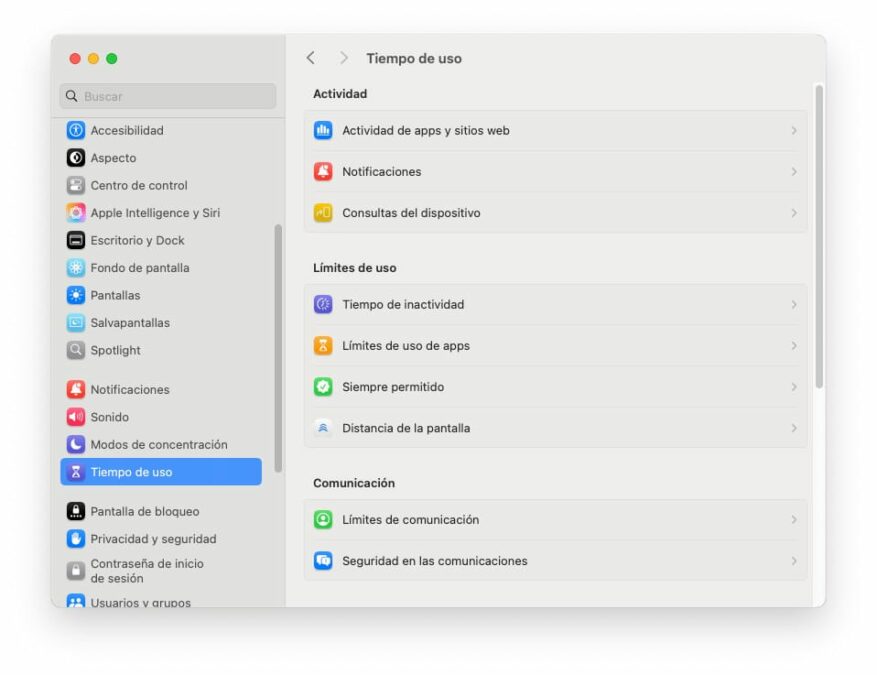Click the Salvapantallas icon

pos(76,322)
